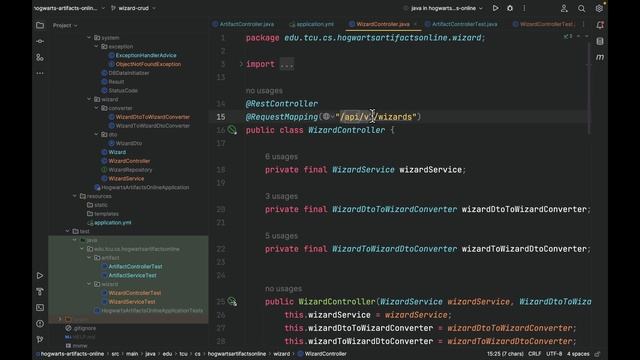Open more run actions menu
Viewport: 640px width, 360px height.
(x=524, y=8)
